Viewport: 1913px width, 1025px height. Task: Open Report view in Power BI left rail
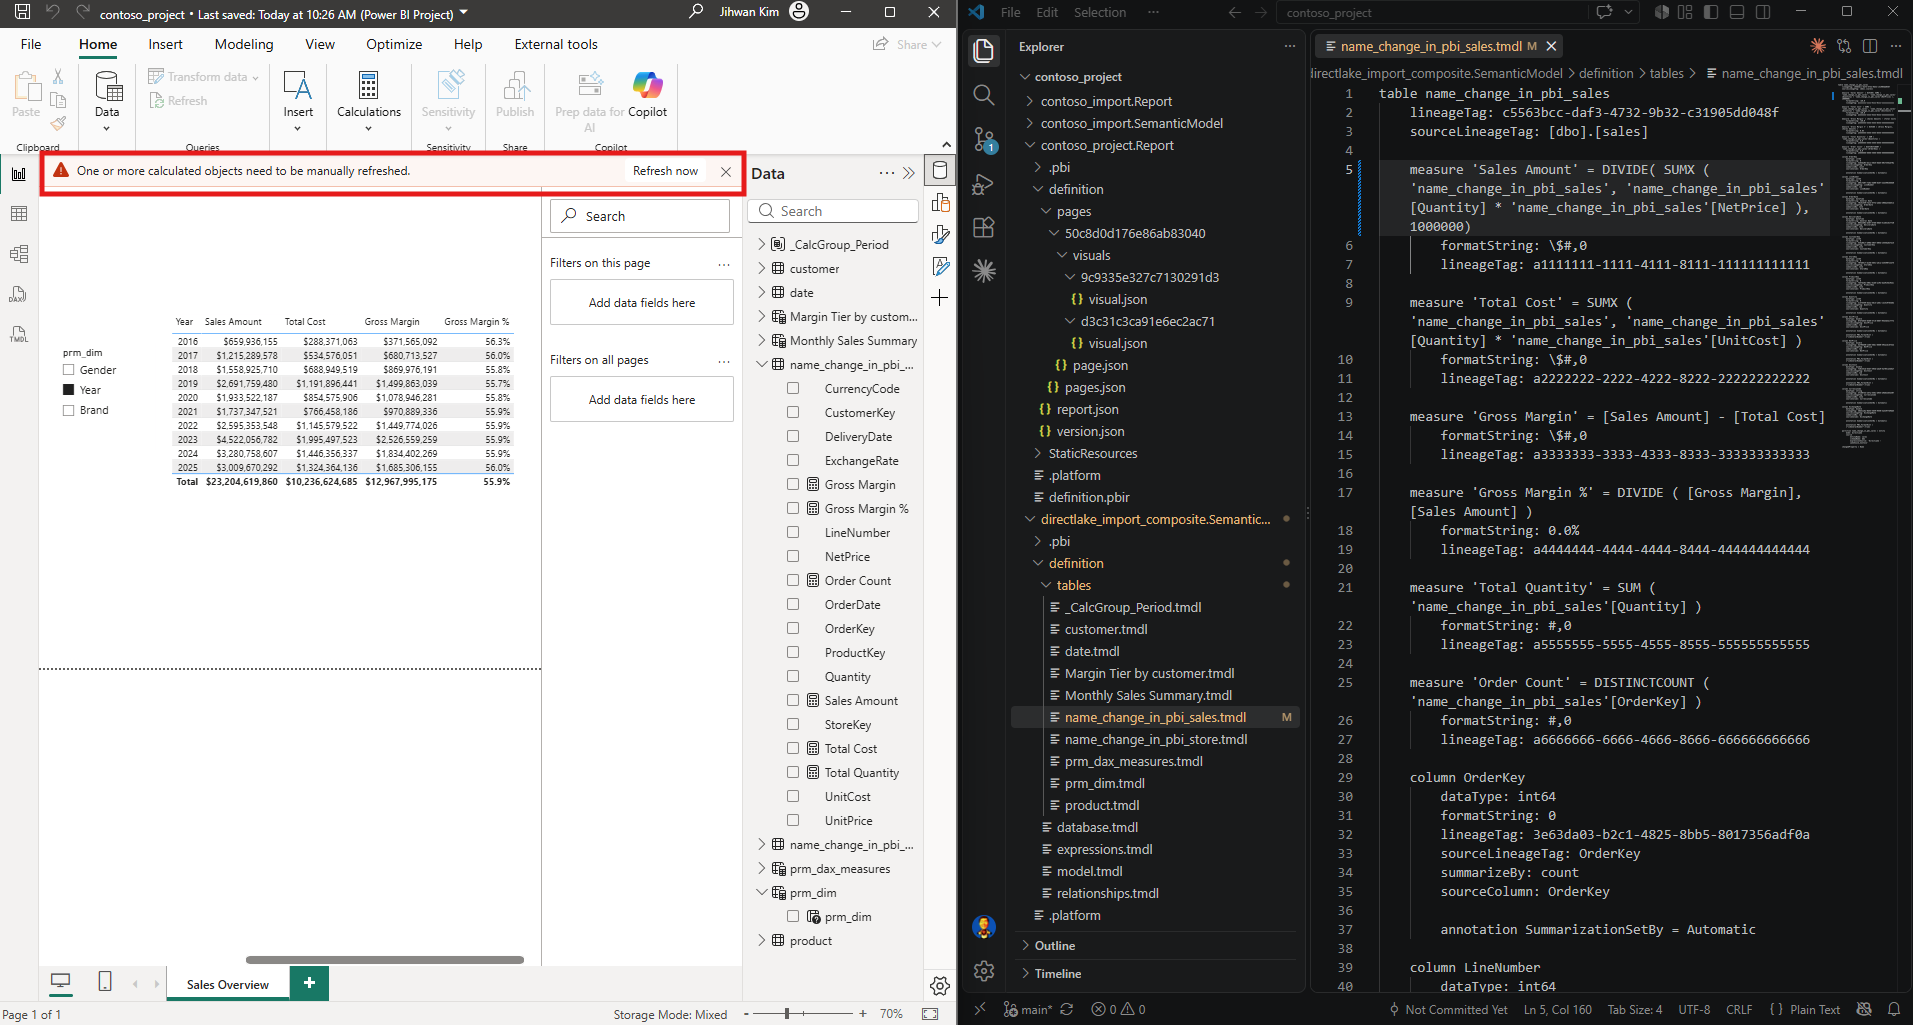[18, 174]
